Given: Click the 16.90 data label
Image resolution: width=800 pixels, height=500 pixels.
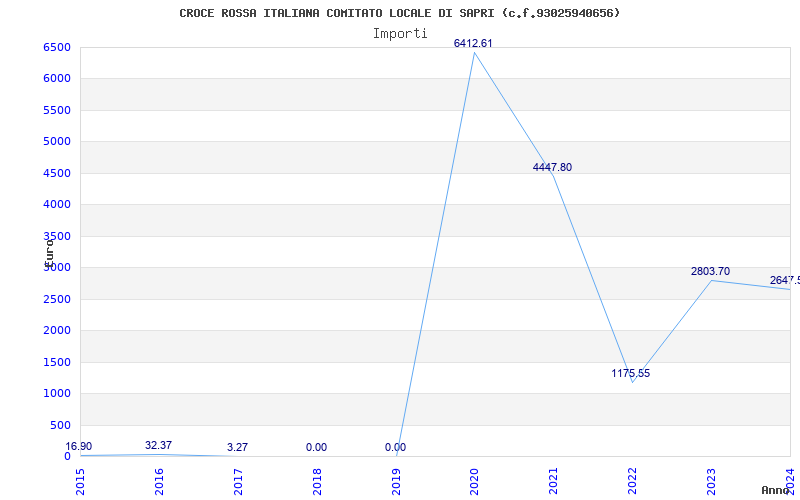Looking at the screenshot, I should pyautogui.click(x=79, y=446).
